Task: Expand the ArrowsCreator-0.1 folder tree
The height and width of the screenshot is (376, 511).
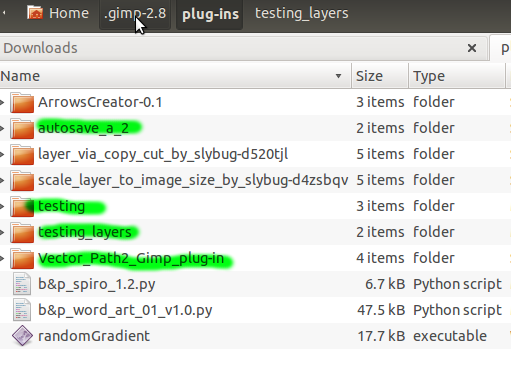Action: (x=2, y=102)
